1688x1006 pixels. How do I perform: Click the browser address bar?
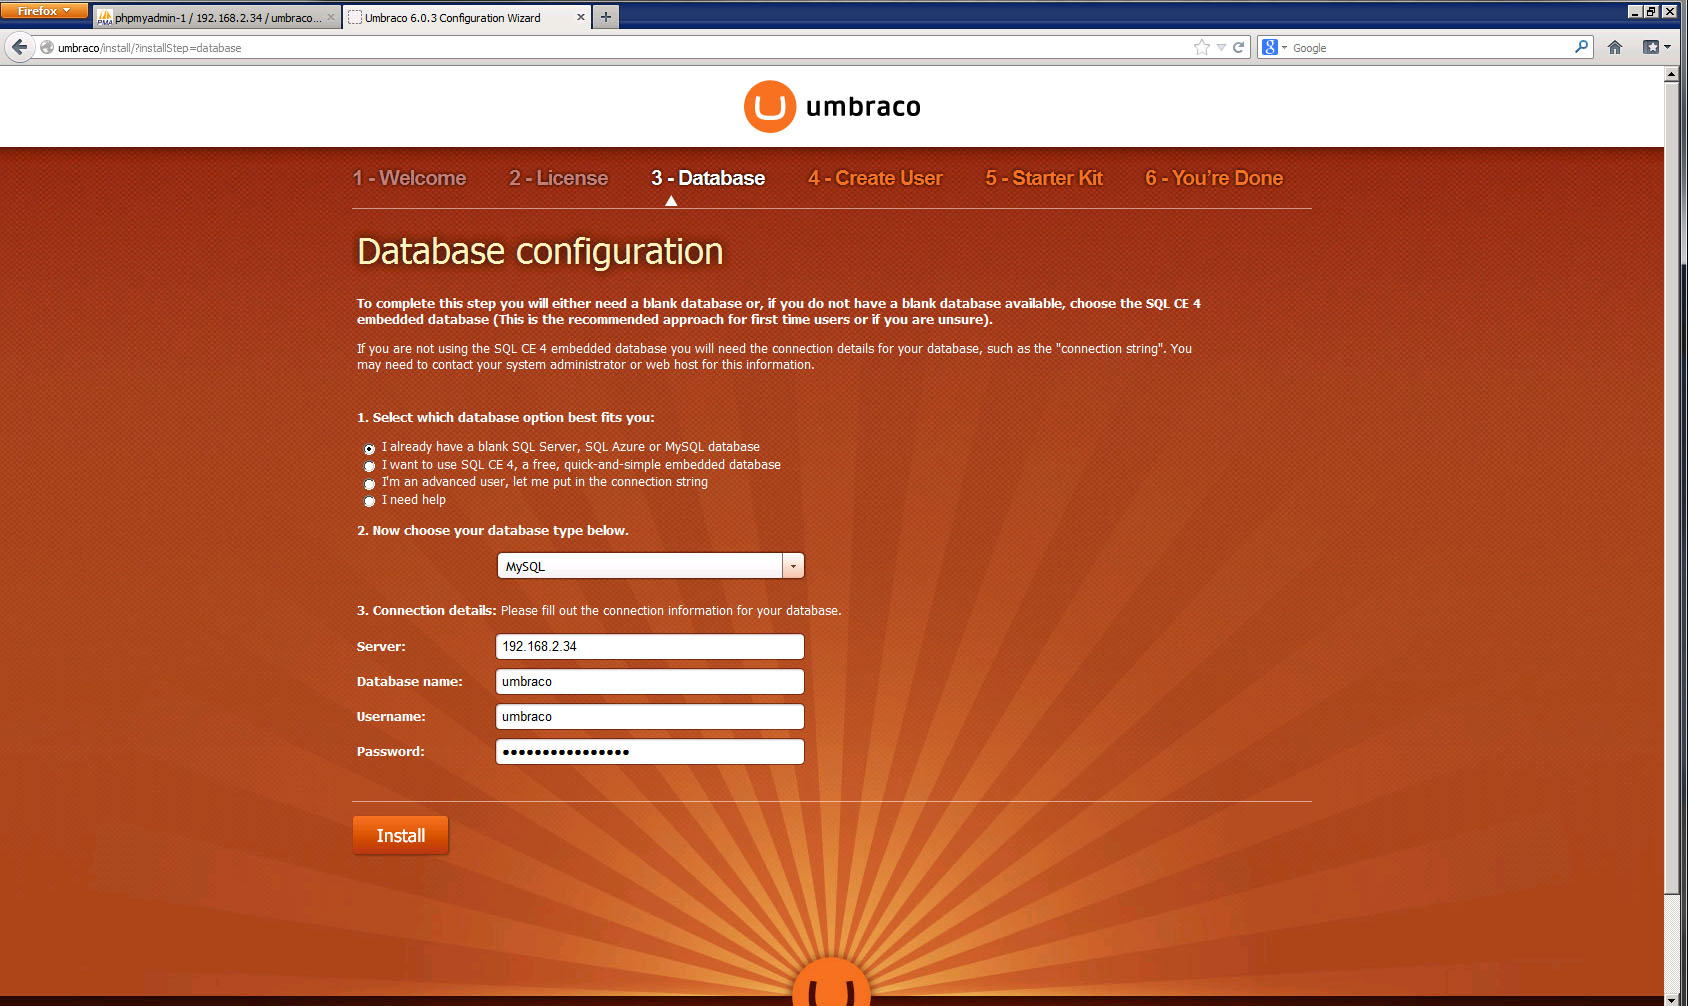tap(620, 47)
